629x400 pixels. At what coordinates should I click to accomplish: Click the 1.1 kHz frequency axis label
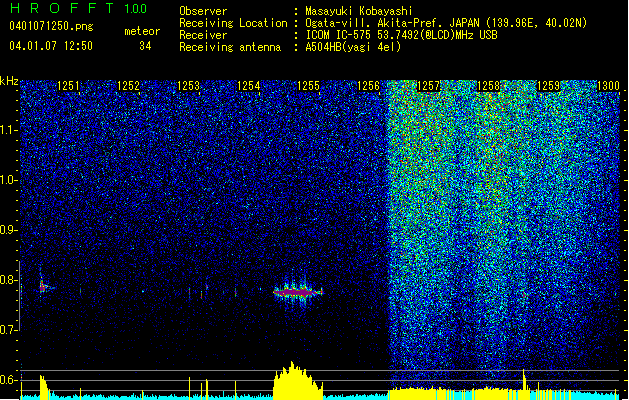(x=9, y=130)
